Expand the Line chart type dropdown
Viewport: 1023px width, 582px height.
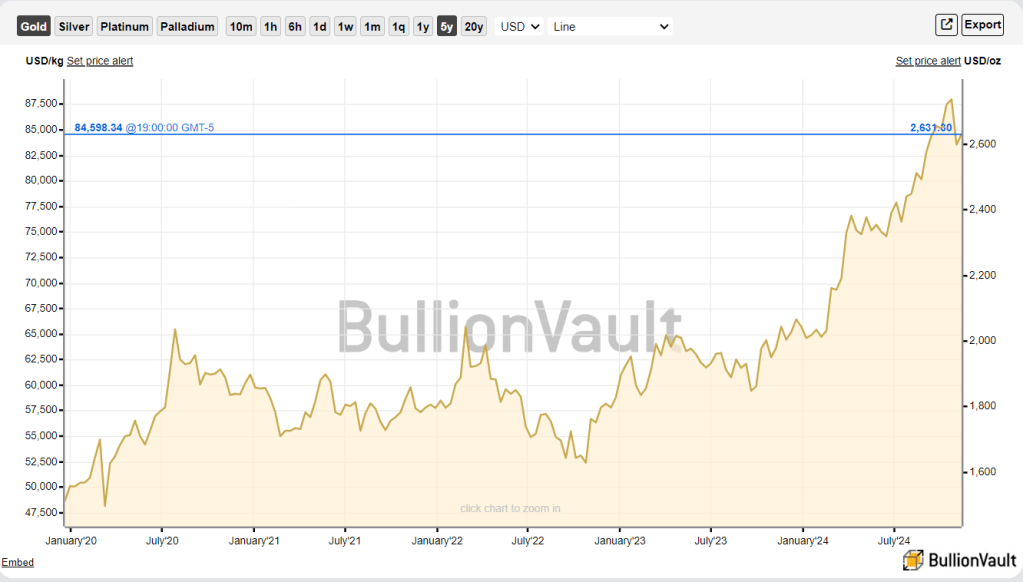(610, 27)
